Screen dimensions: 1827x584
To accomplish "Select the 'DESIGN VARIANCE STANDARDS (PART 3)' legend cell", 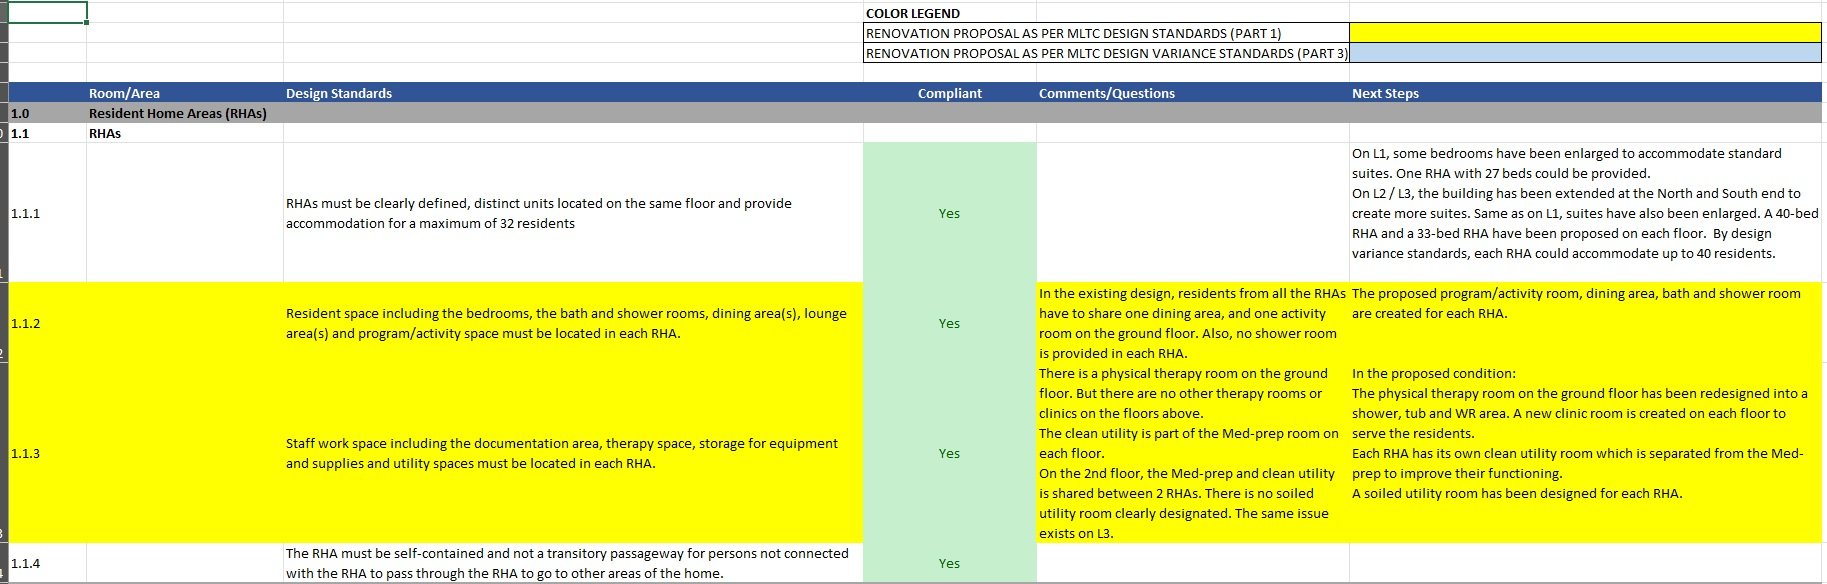I will pyautogui.click(x=1106, y=53).
